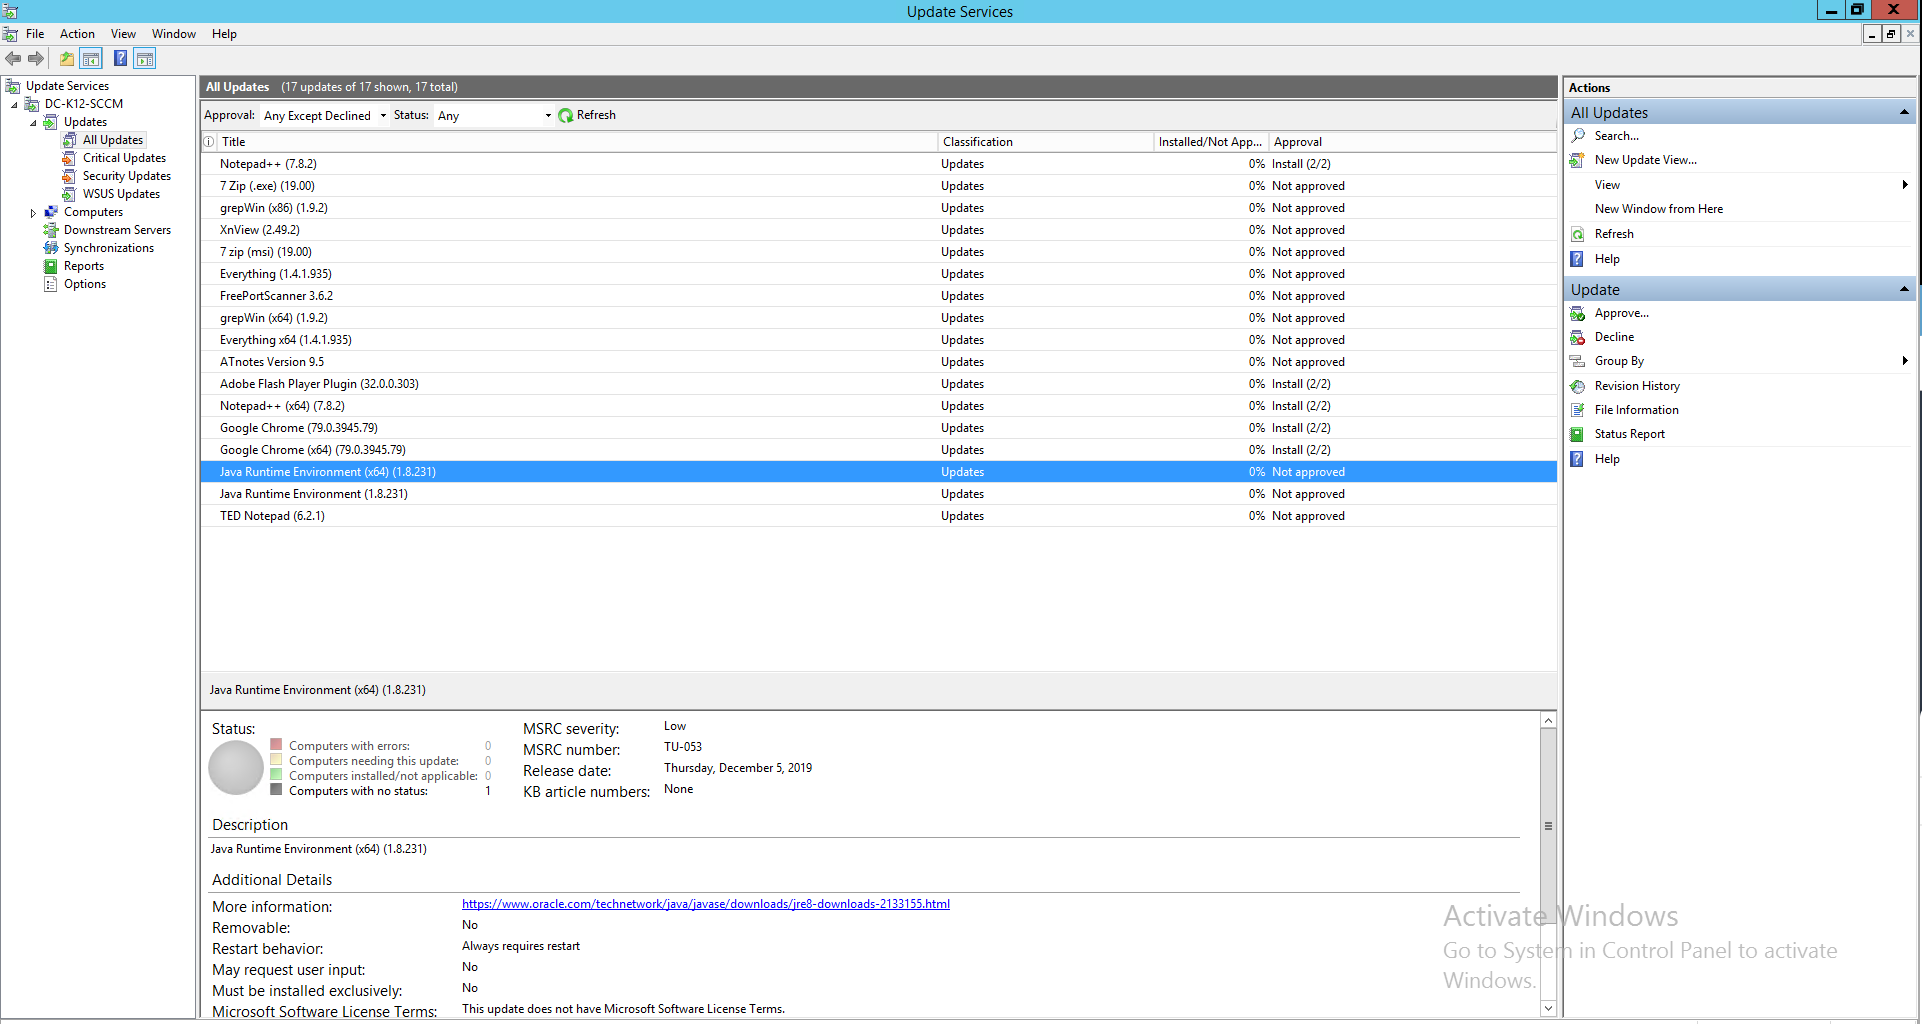
Task: Expand the Computers tree node
Action: (33, 211)
